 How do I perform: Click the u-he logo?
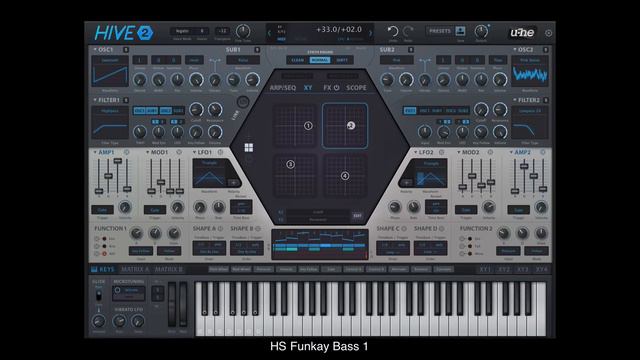[x=522, y=33]
